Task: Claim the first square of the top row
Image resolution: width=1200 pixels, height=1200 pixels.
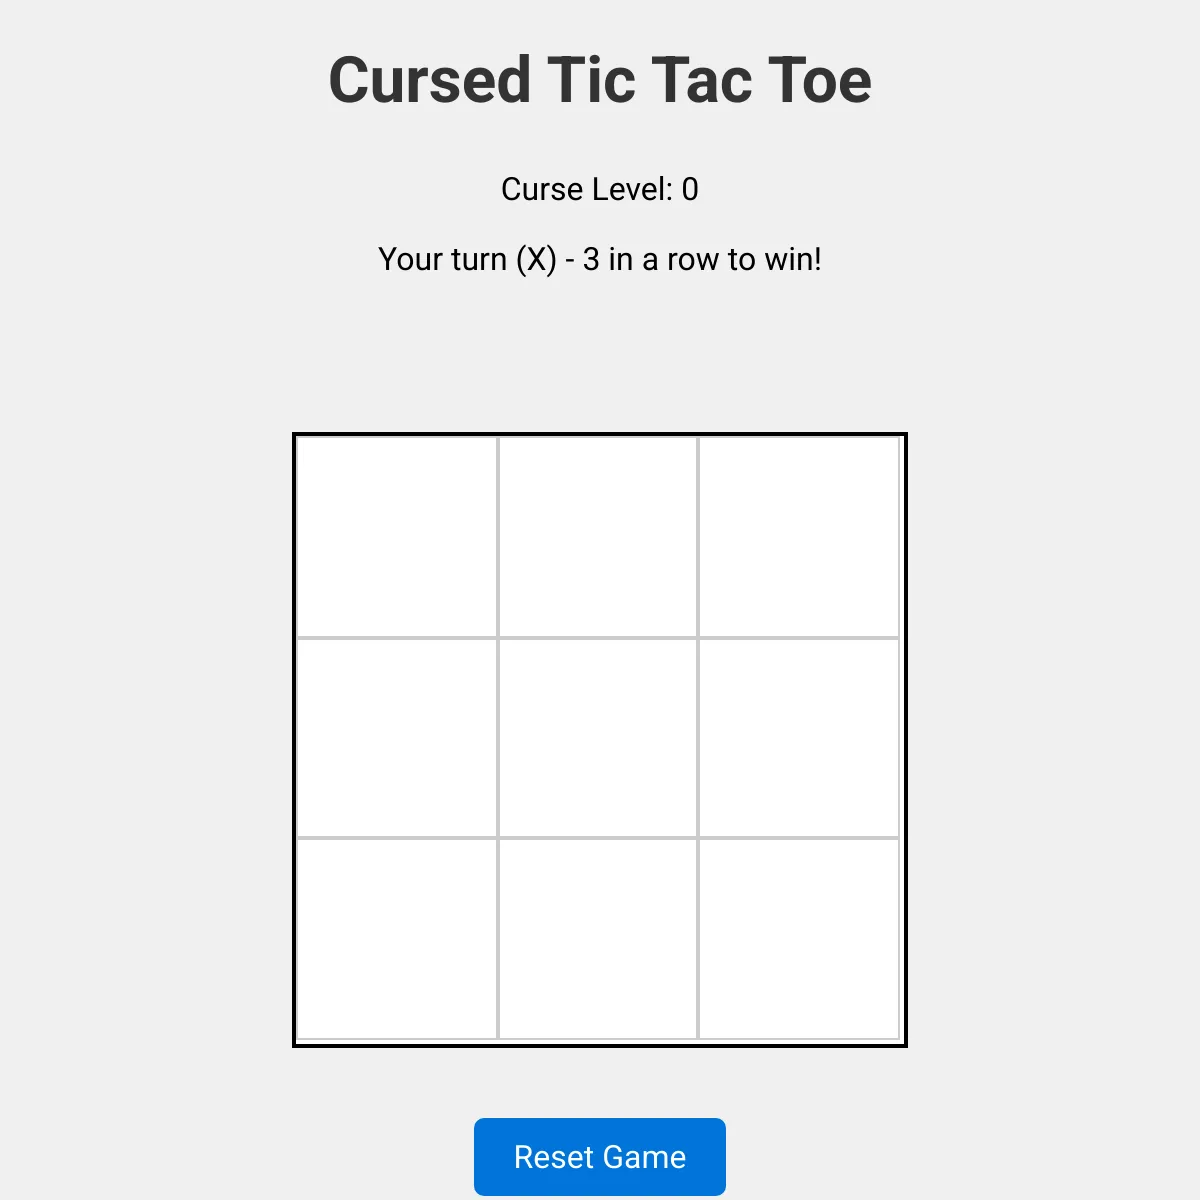Action: click(x=397, y=537)
